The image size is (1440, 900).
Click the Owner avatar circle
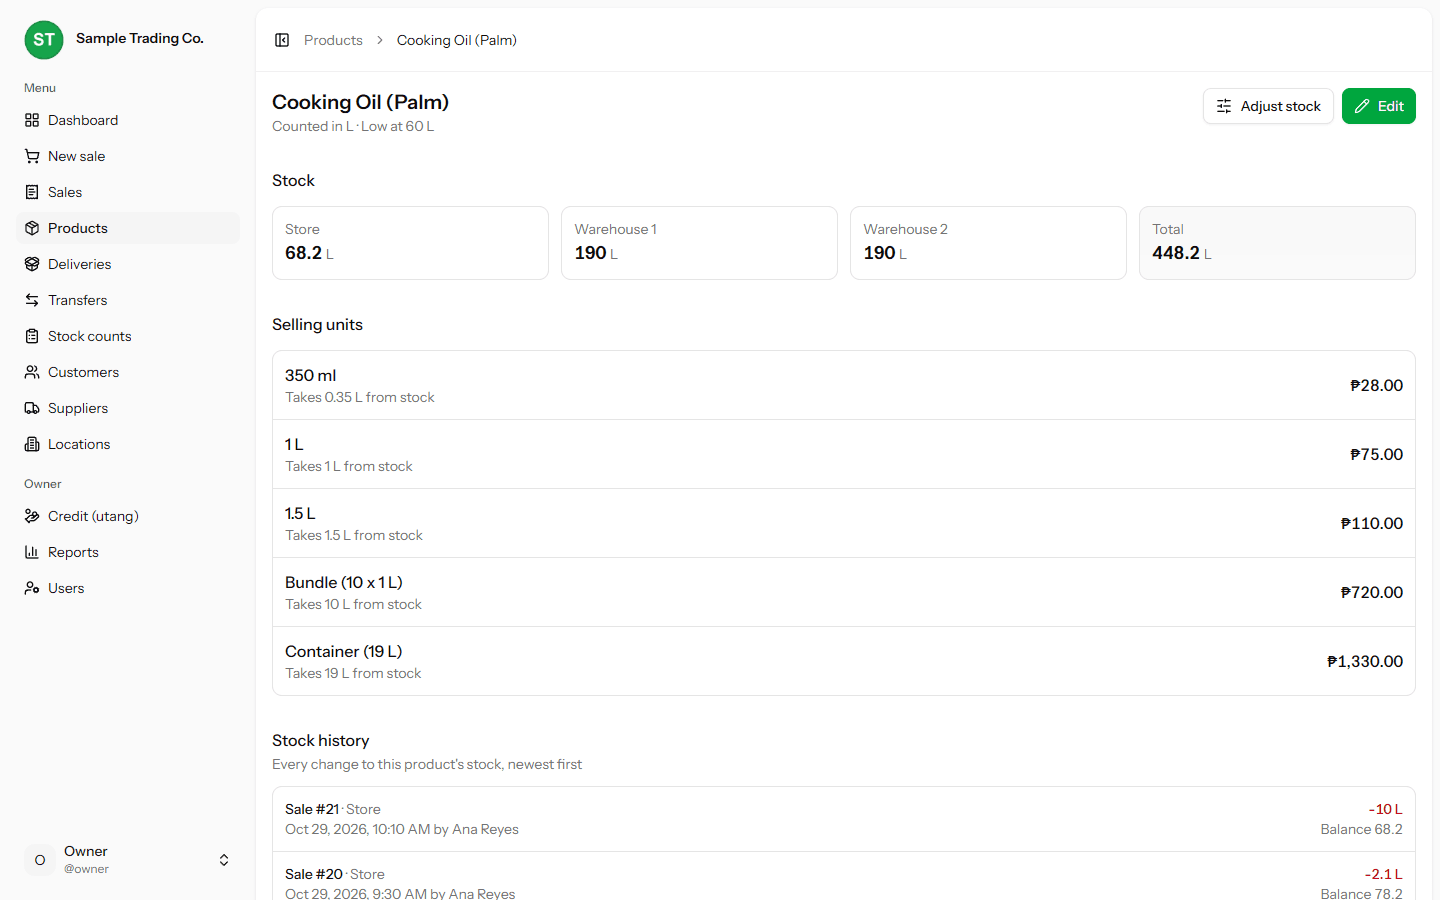pyautogui.click(x=40, y=860)
